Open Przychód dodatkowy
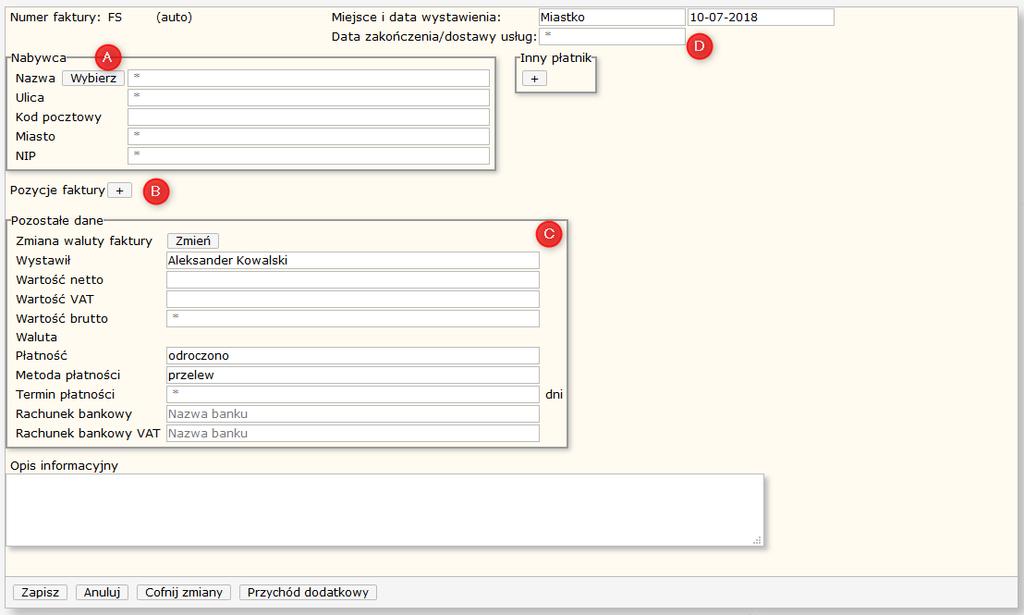Screen dimensions: 1024x615 (x=308, y=592)
